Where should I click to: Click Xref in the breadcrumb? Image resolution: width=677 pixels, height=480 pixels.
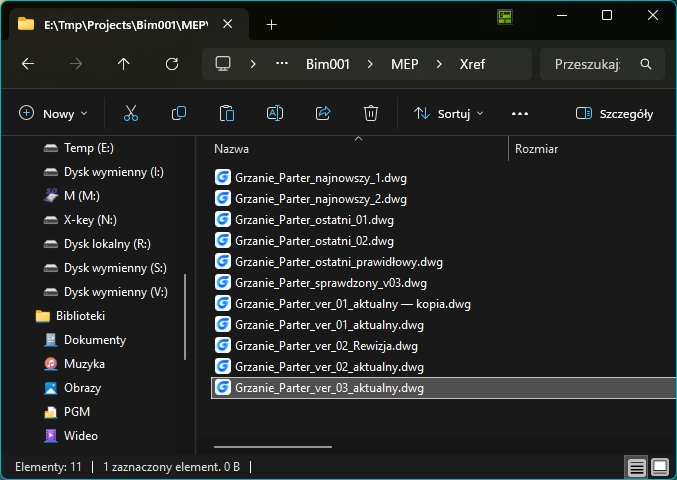(x=472, y=64)
